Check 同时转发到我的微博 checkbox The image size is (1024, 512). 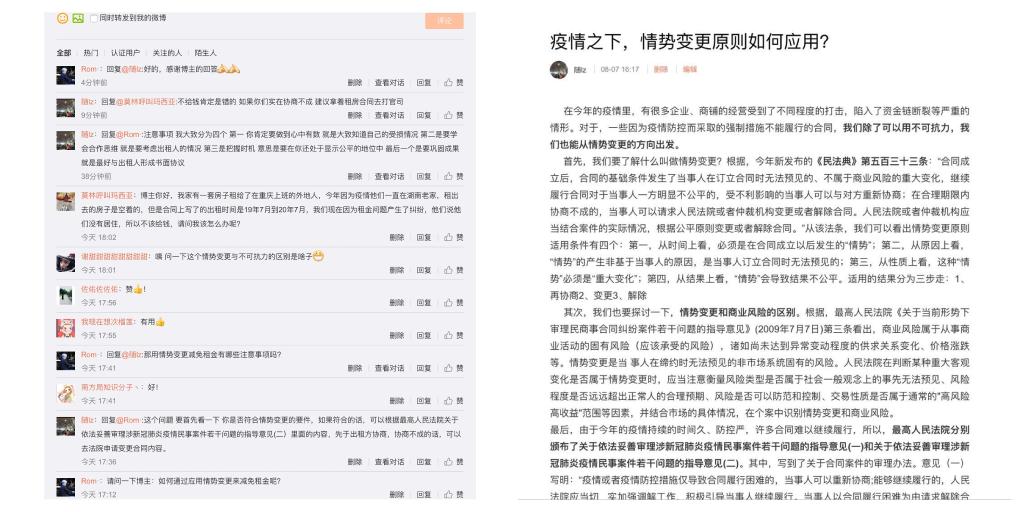coord(93,20)
